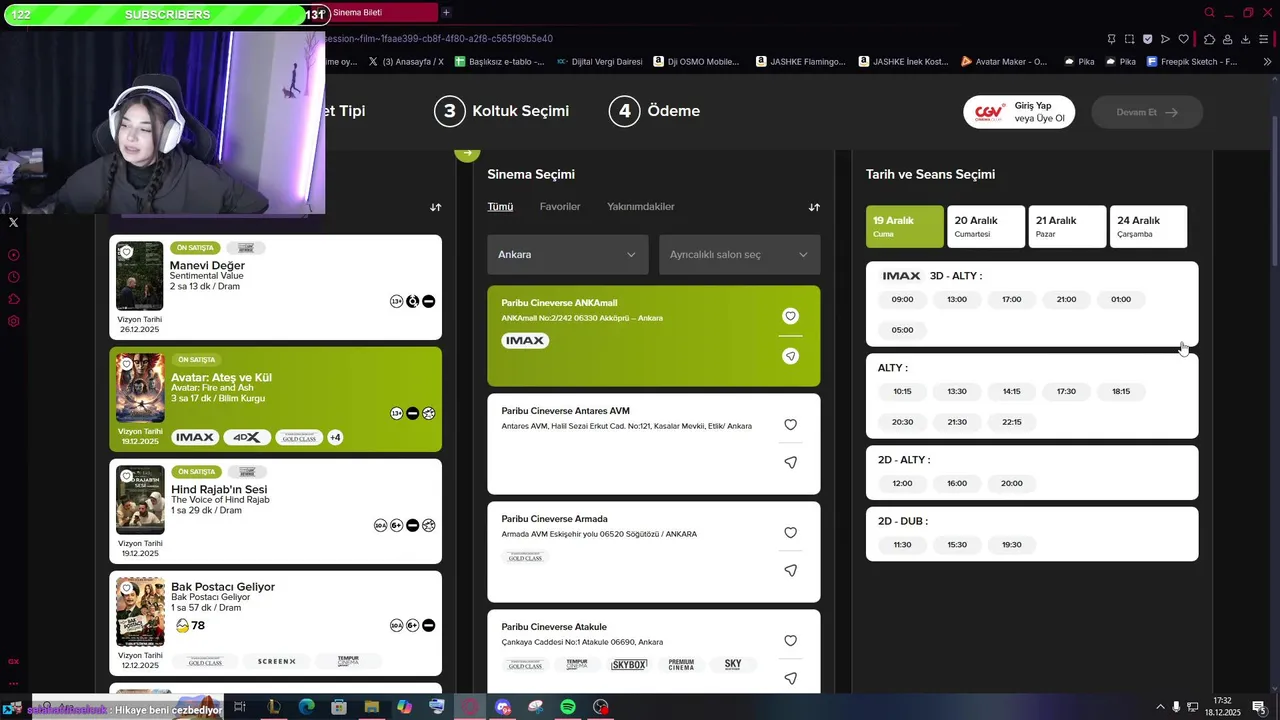1280x720 pixels.
Task: Open the X icon in the browser sidebar
Action: [13, 222]
